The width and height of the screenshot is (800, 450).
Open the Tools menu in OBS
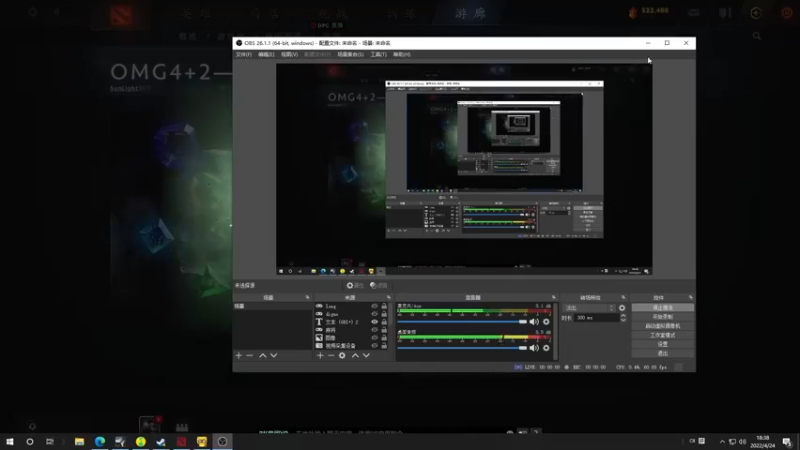(x=378, y=55)
